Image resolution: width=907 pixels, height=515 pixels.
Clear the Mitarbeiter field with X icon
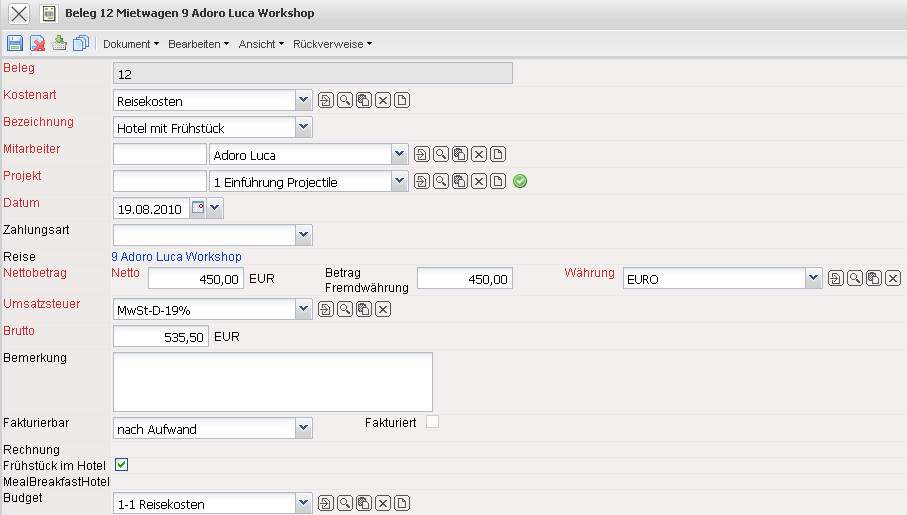tap(480, 154)
